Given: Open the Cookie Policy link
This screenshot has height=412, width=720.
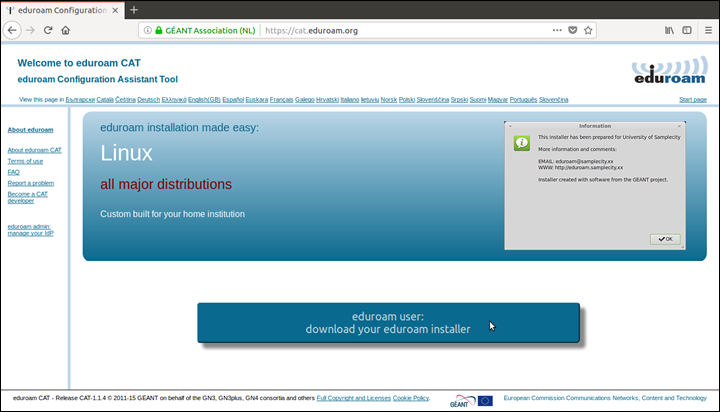Looking at the screenshot, I should coord(411,398).
